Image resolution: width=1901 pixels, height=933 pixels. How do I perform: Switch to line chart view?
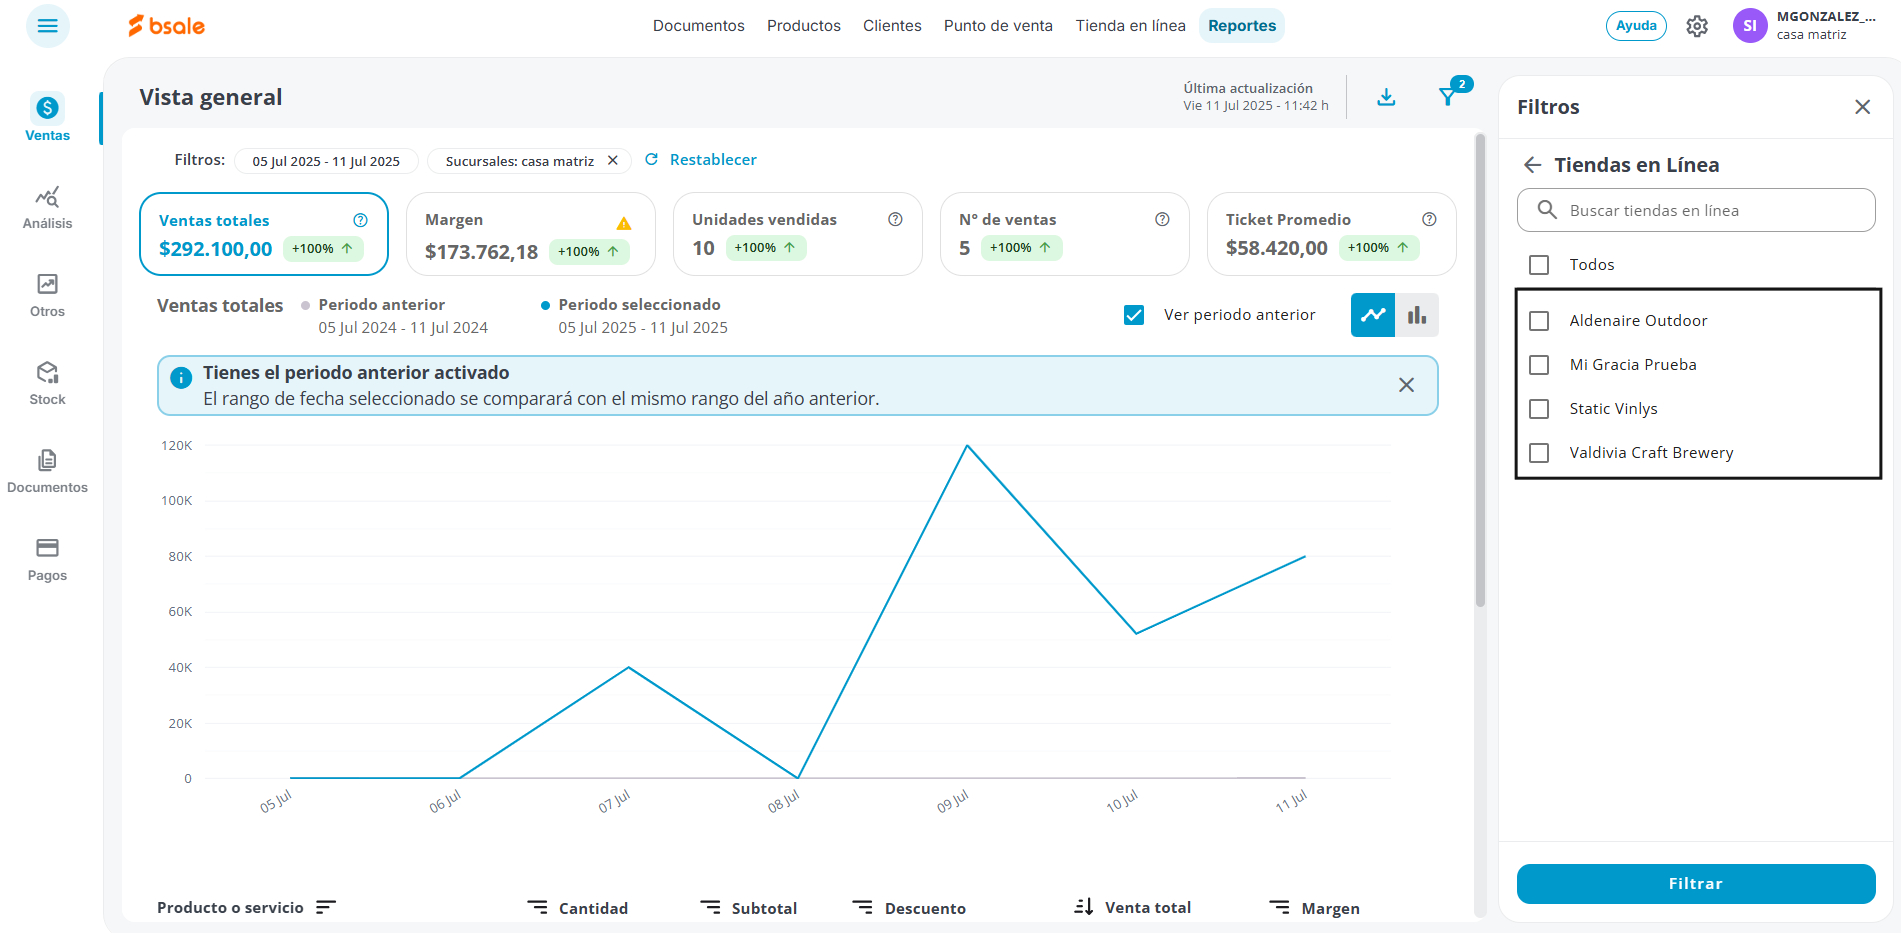click(x=1373, y=315)
